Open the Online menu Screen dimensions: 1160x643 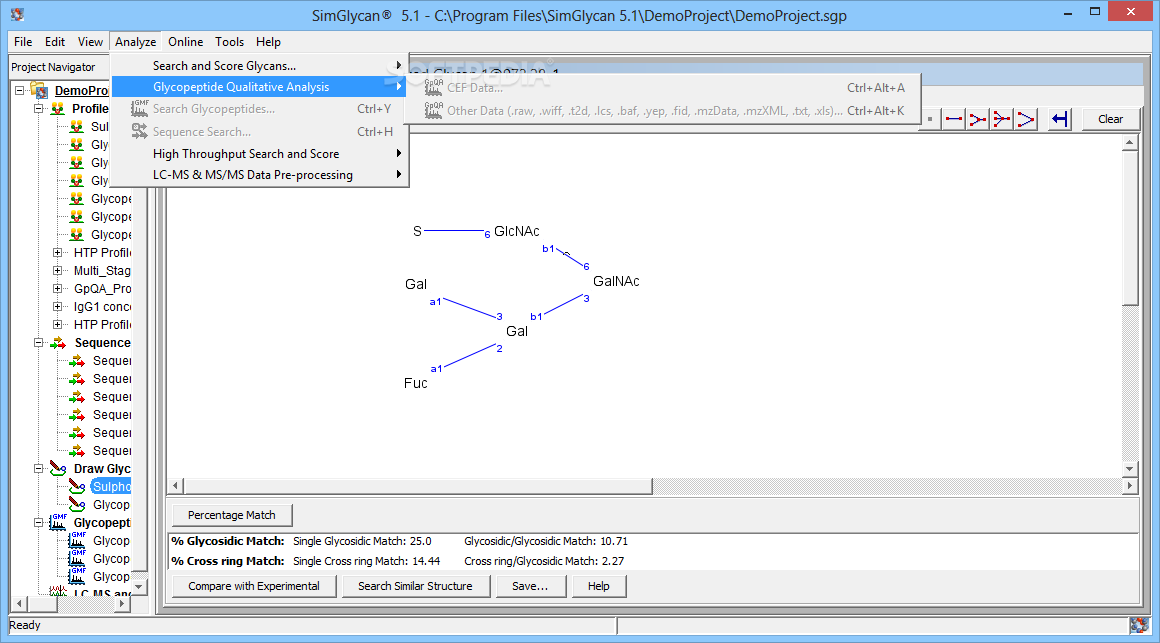[x=186, y=42]
